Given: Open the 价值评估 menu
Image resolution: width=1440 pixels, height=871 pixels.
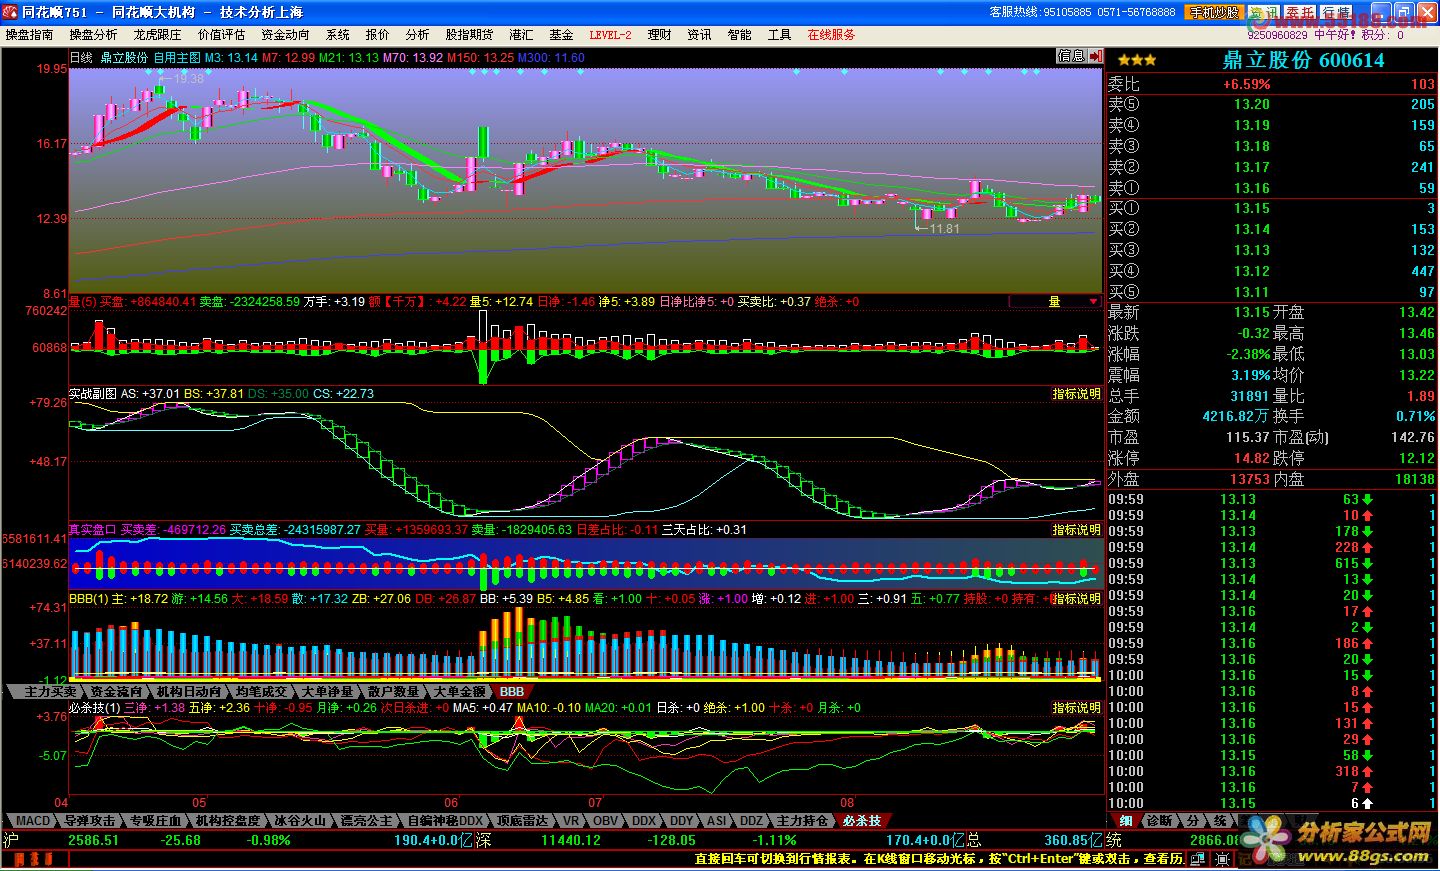Looking at the screenshot, I should pos(222,35).
